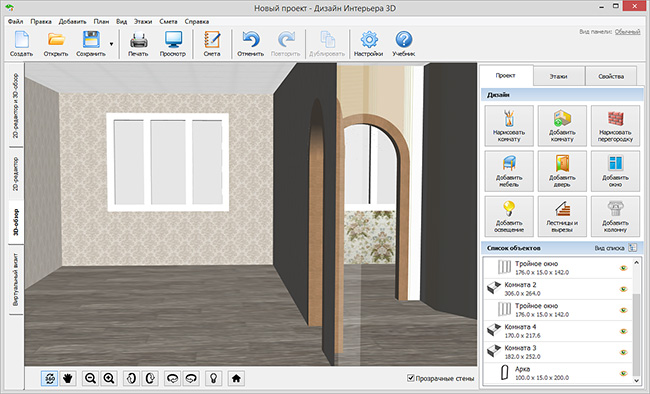The image size is (650, 394).
Task: Click the Добавить окно button
Action: [x=615, y=171]
